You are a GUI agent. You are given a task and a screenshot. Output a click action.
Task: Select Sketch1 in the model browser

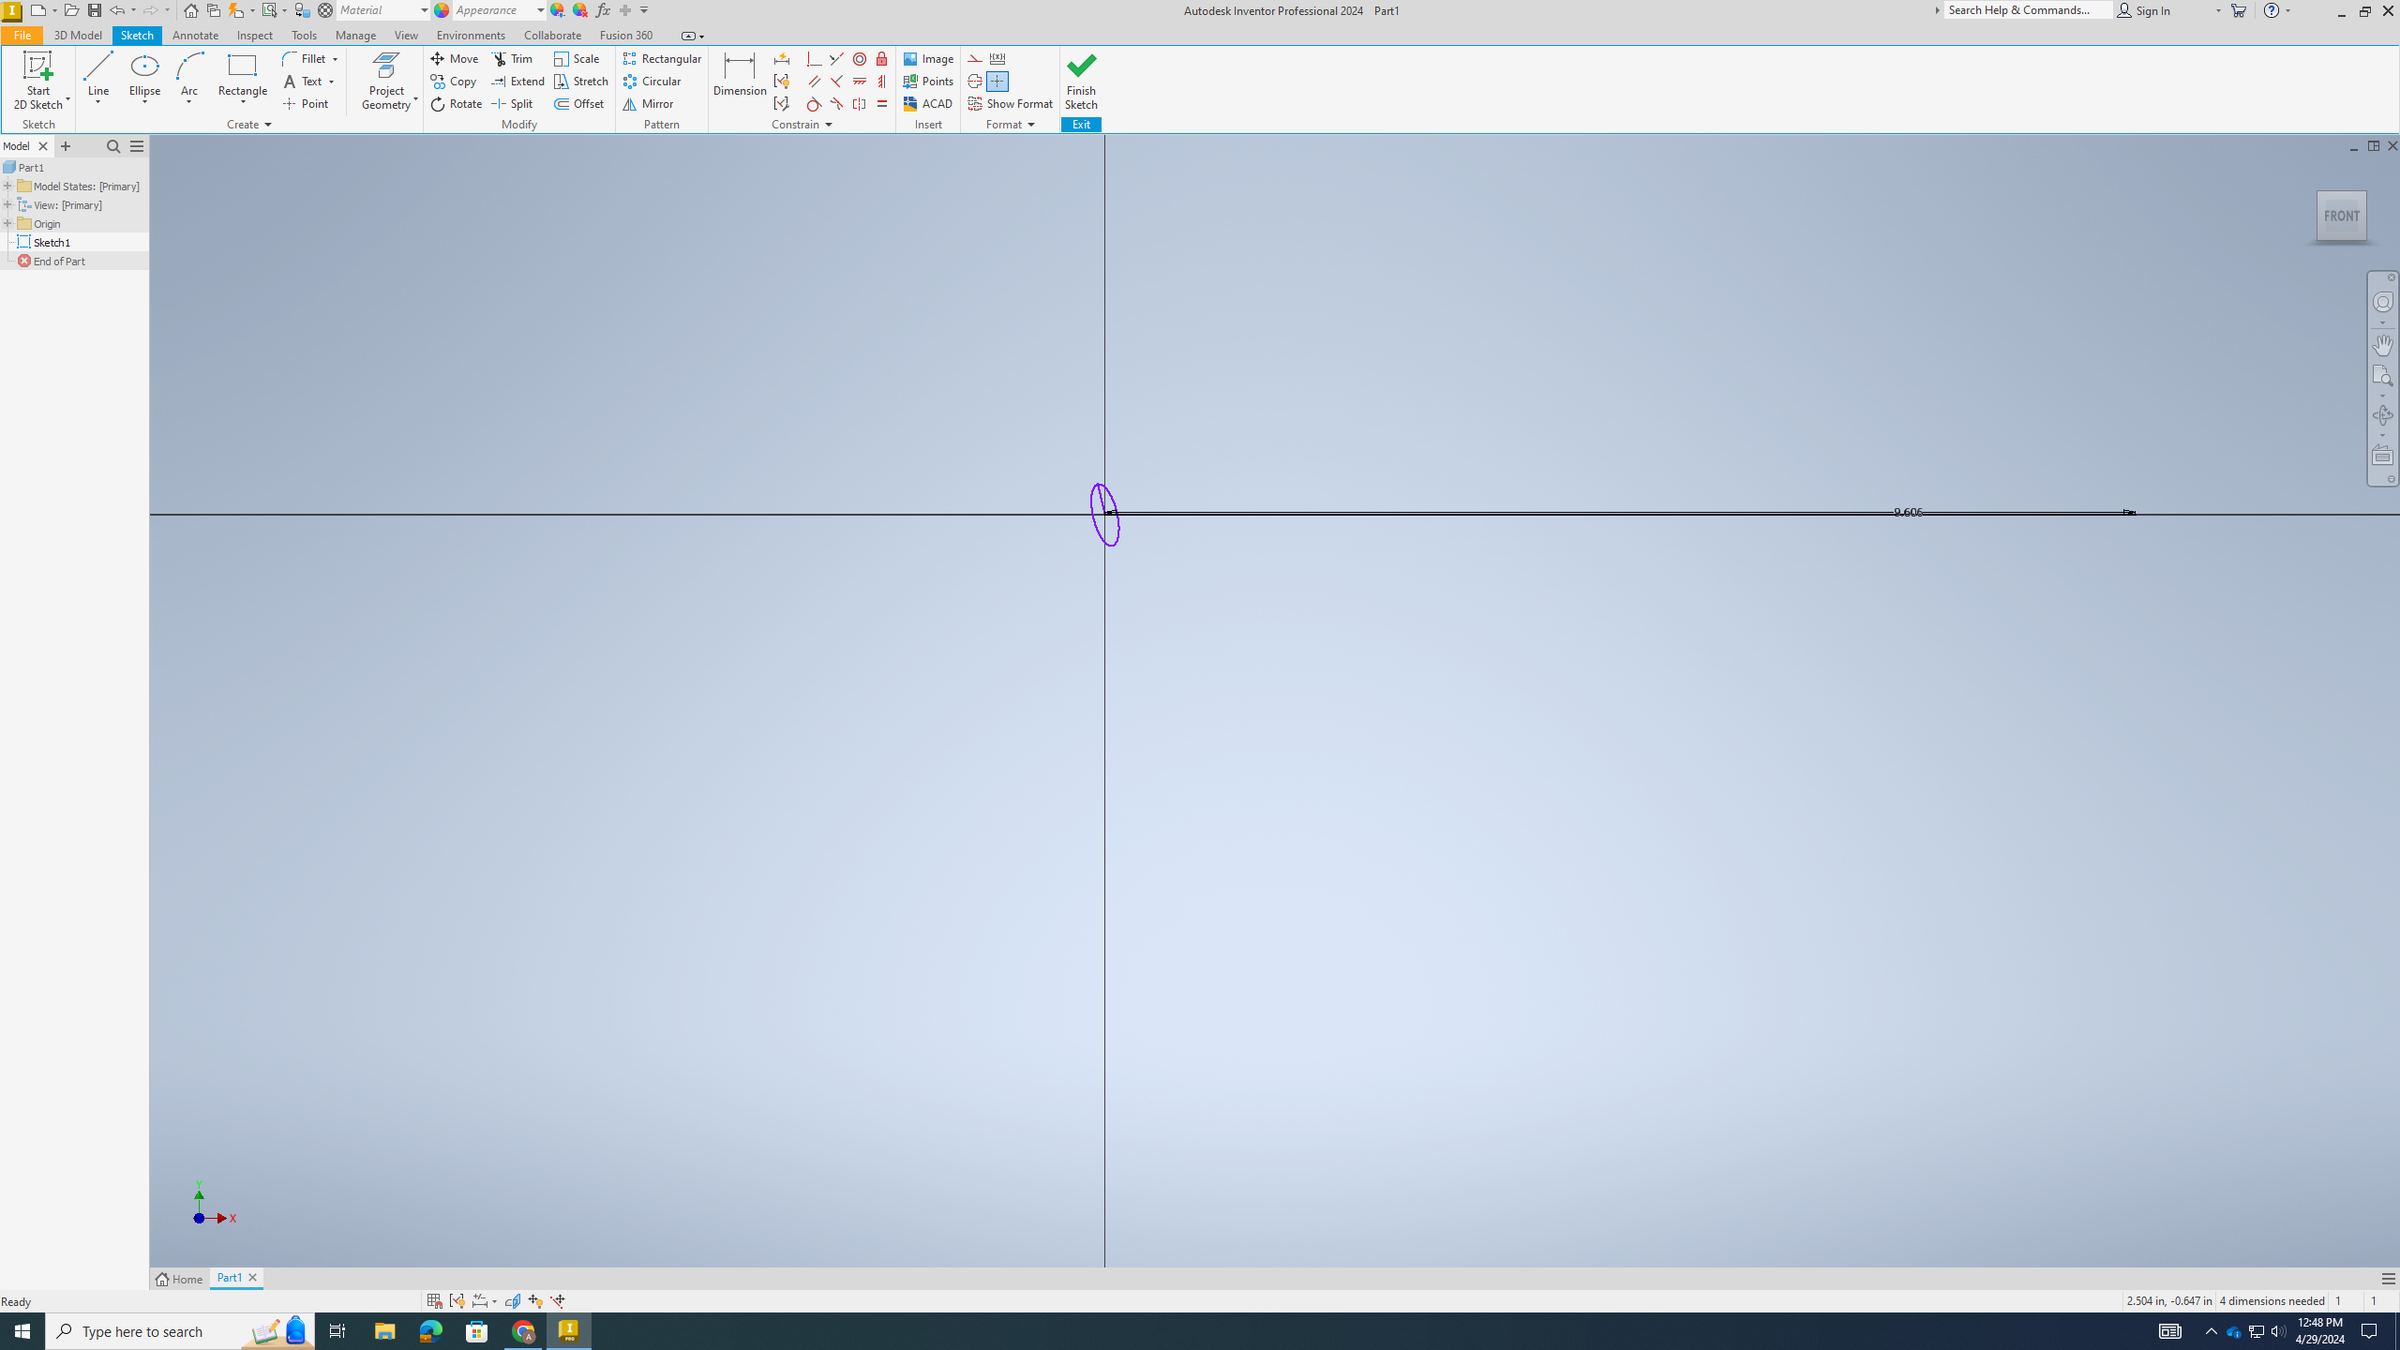[x=52, y=242]
